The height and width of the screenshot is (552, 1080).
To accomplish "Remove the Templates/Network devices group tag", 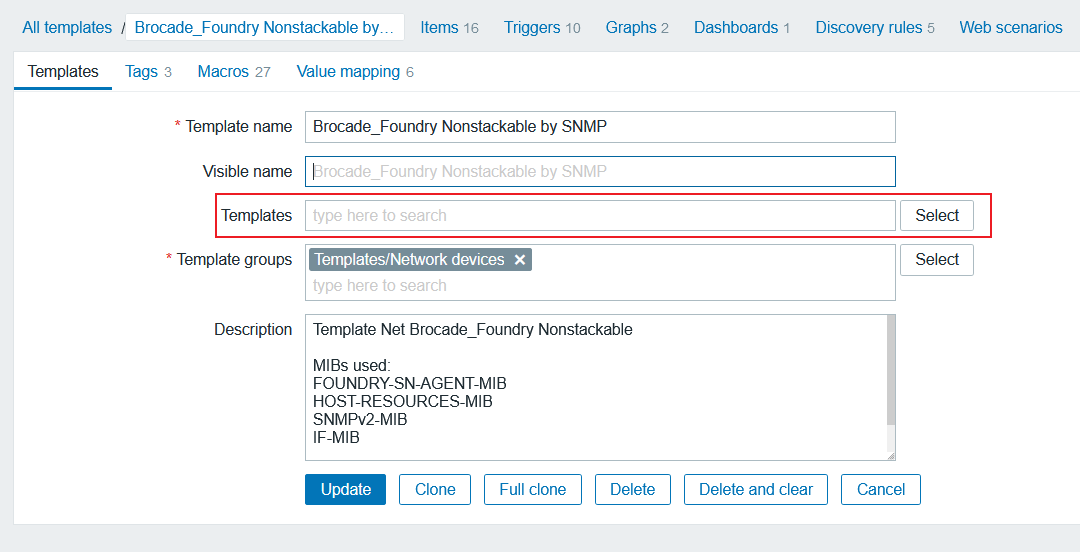I will pos(520,260).
